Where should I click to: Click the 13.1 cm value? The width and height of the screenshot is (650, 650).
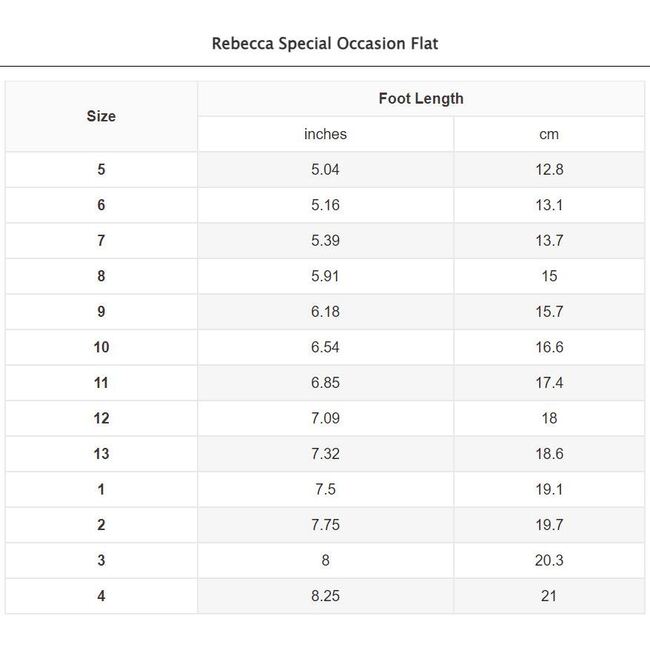point(549,205)
